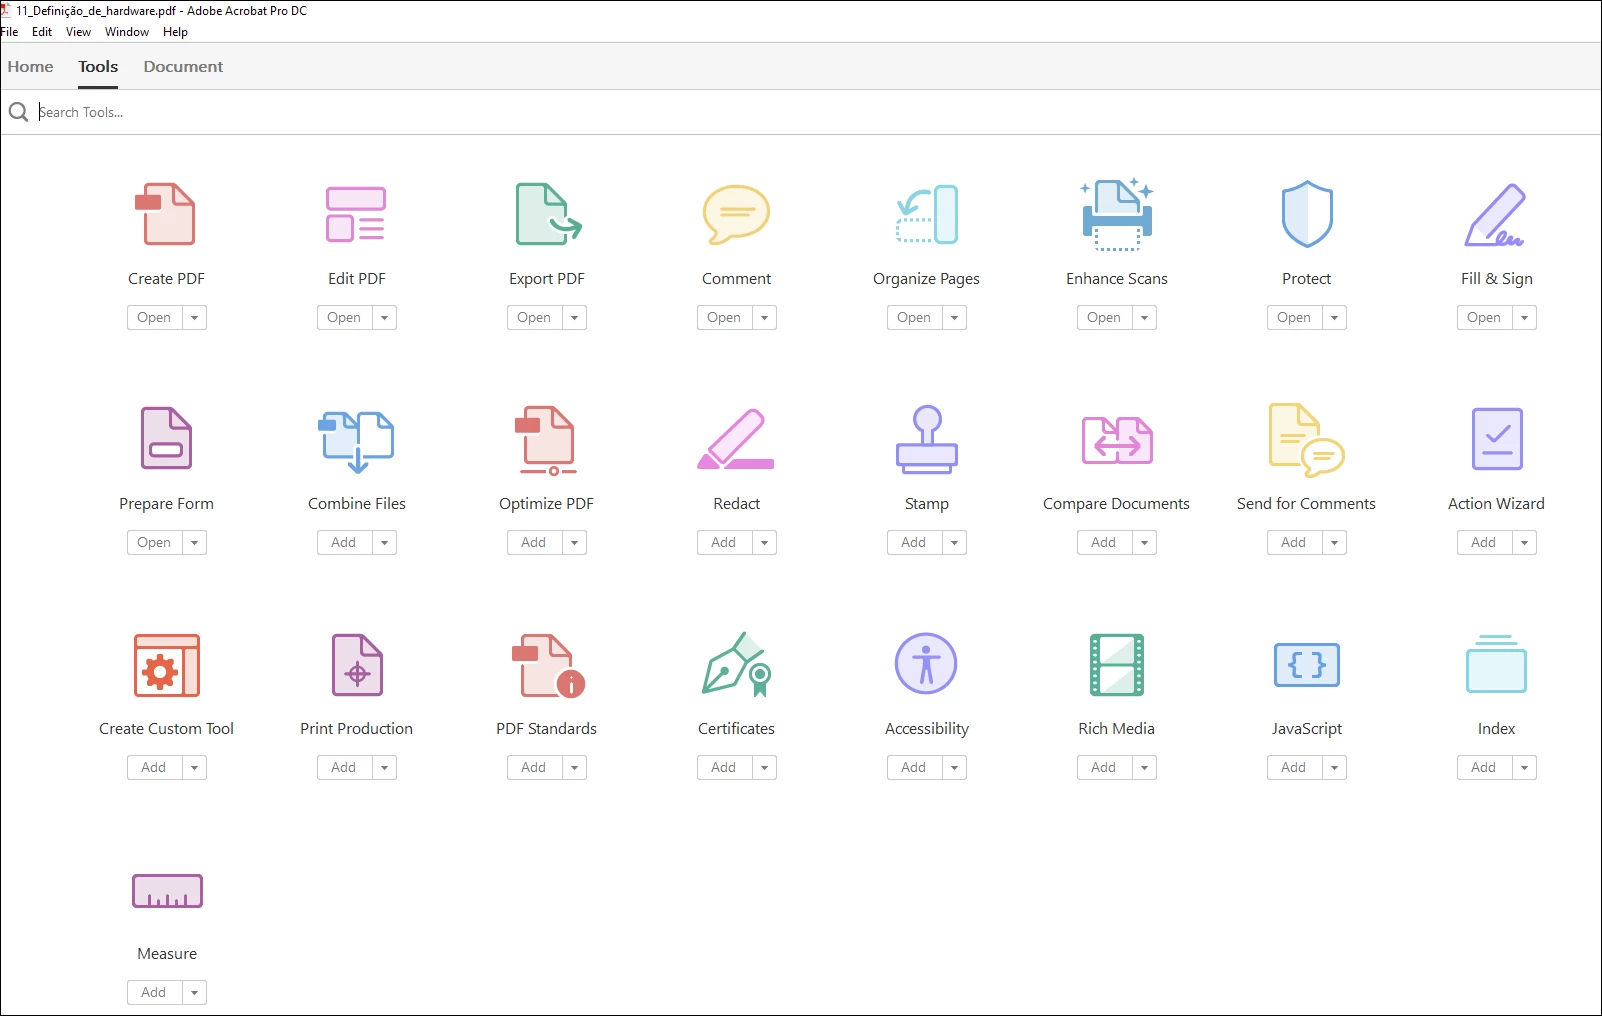Click the Organize Pages icon
The width and height of the screenshot is (1602, 1016).
click(x=927, y=214)
